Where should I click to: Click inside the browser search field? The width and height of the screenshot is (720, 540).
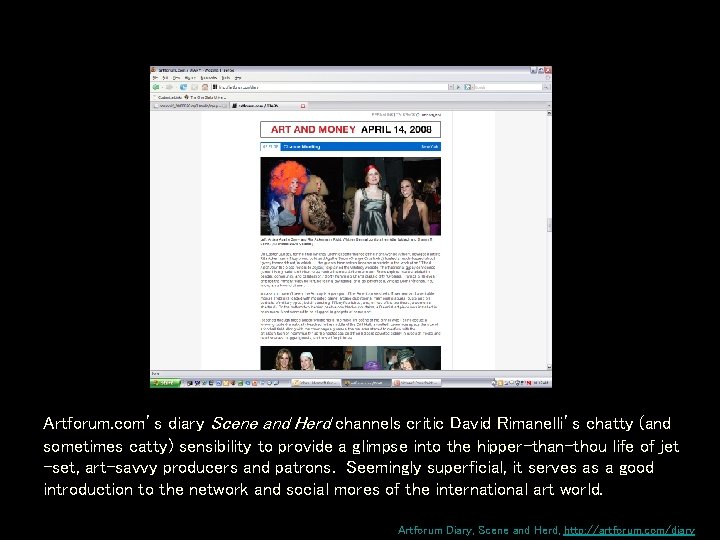[507, 87]
